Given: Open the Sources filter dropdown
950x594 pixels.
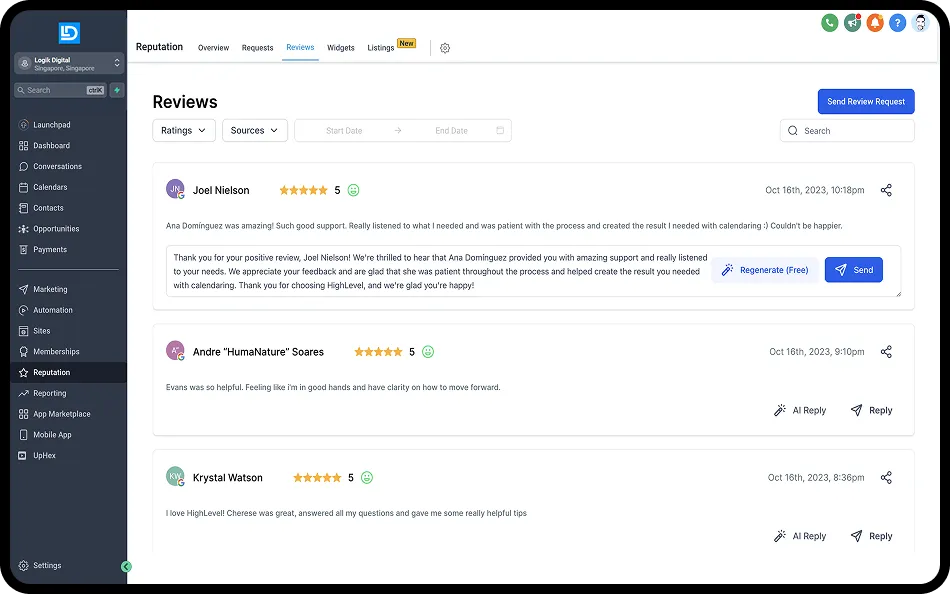Looking at the screenshot, I should click(254, 130).
